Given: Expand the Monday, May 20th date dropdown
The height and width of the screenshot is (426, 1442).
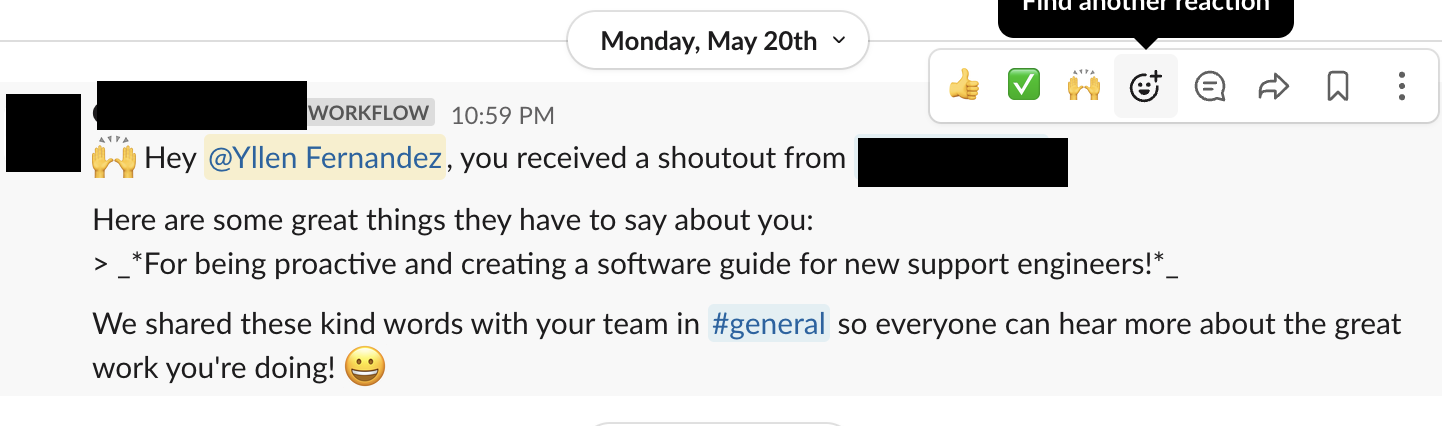Looking at the screenshot, I should (717, 41).
